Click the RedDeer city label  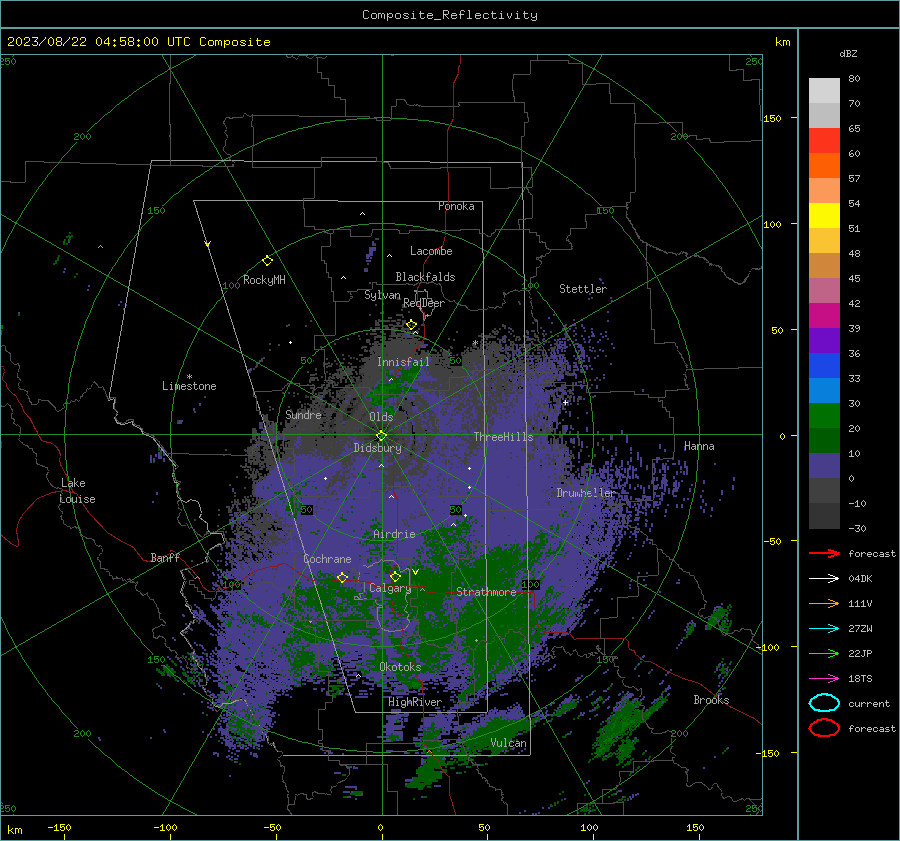click(424, 303)
